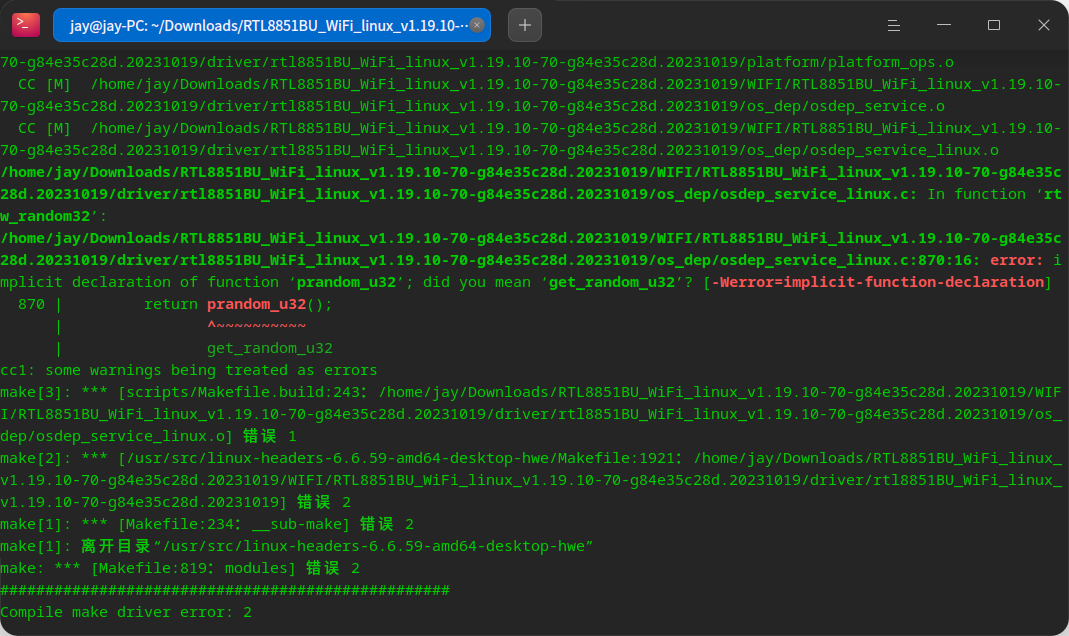Viewport: 1069px width, 636px height.
Task: Select the jay@jay-PC Downloads tab
Action: point(271,25)
